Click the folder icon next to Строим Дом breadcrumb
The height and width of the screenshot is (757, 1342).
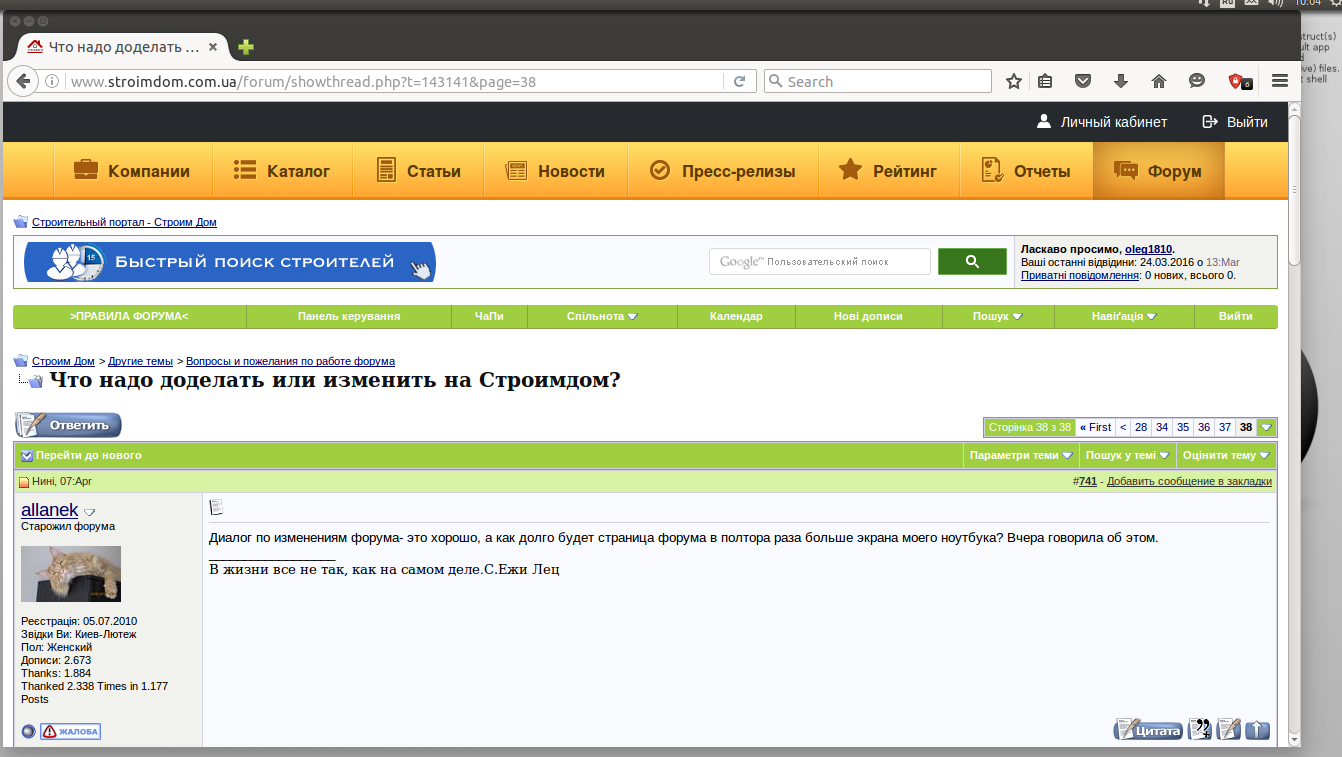point(21,361)
